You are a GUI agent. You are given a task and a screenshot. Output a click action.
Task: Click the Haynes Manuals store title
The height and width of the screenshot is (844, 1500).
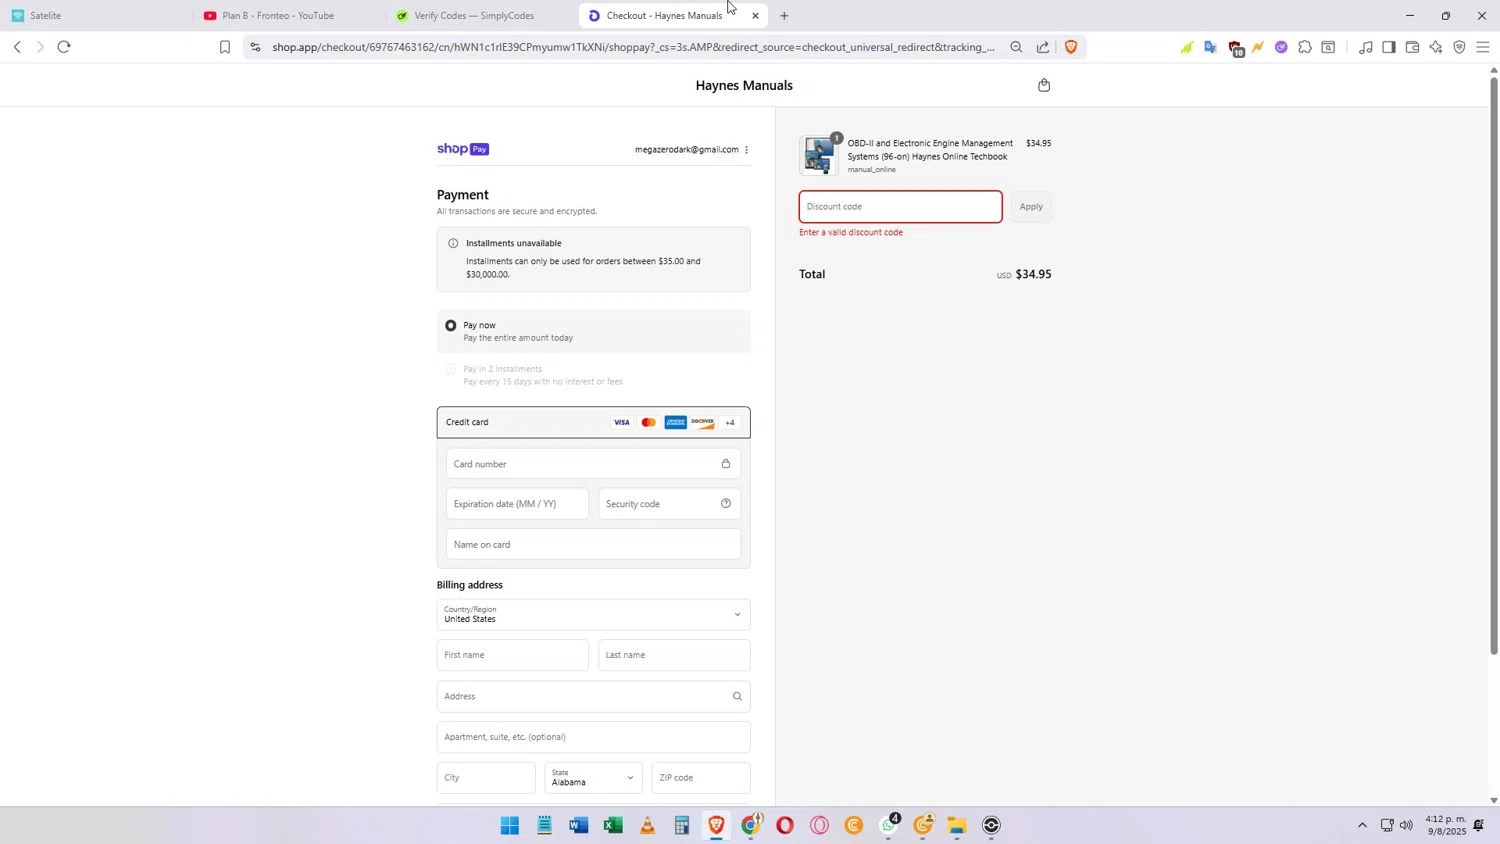pos(744,86)
